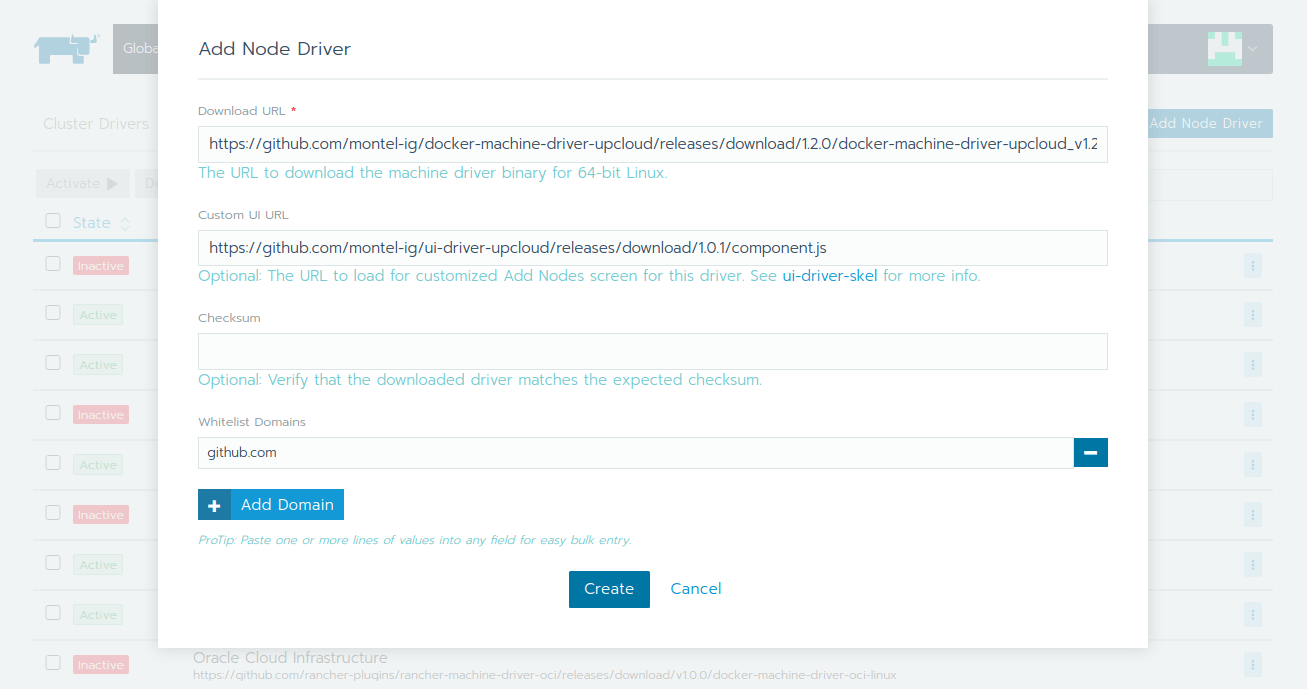Expand the kebab dropdown on an Active driver row
The width and height of the screenshot is (1307, 689).
[1252, 314]
